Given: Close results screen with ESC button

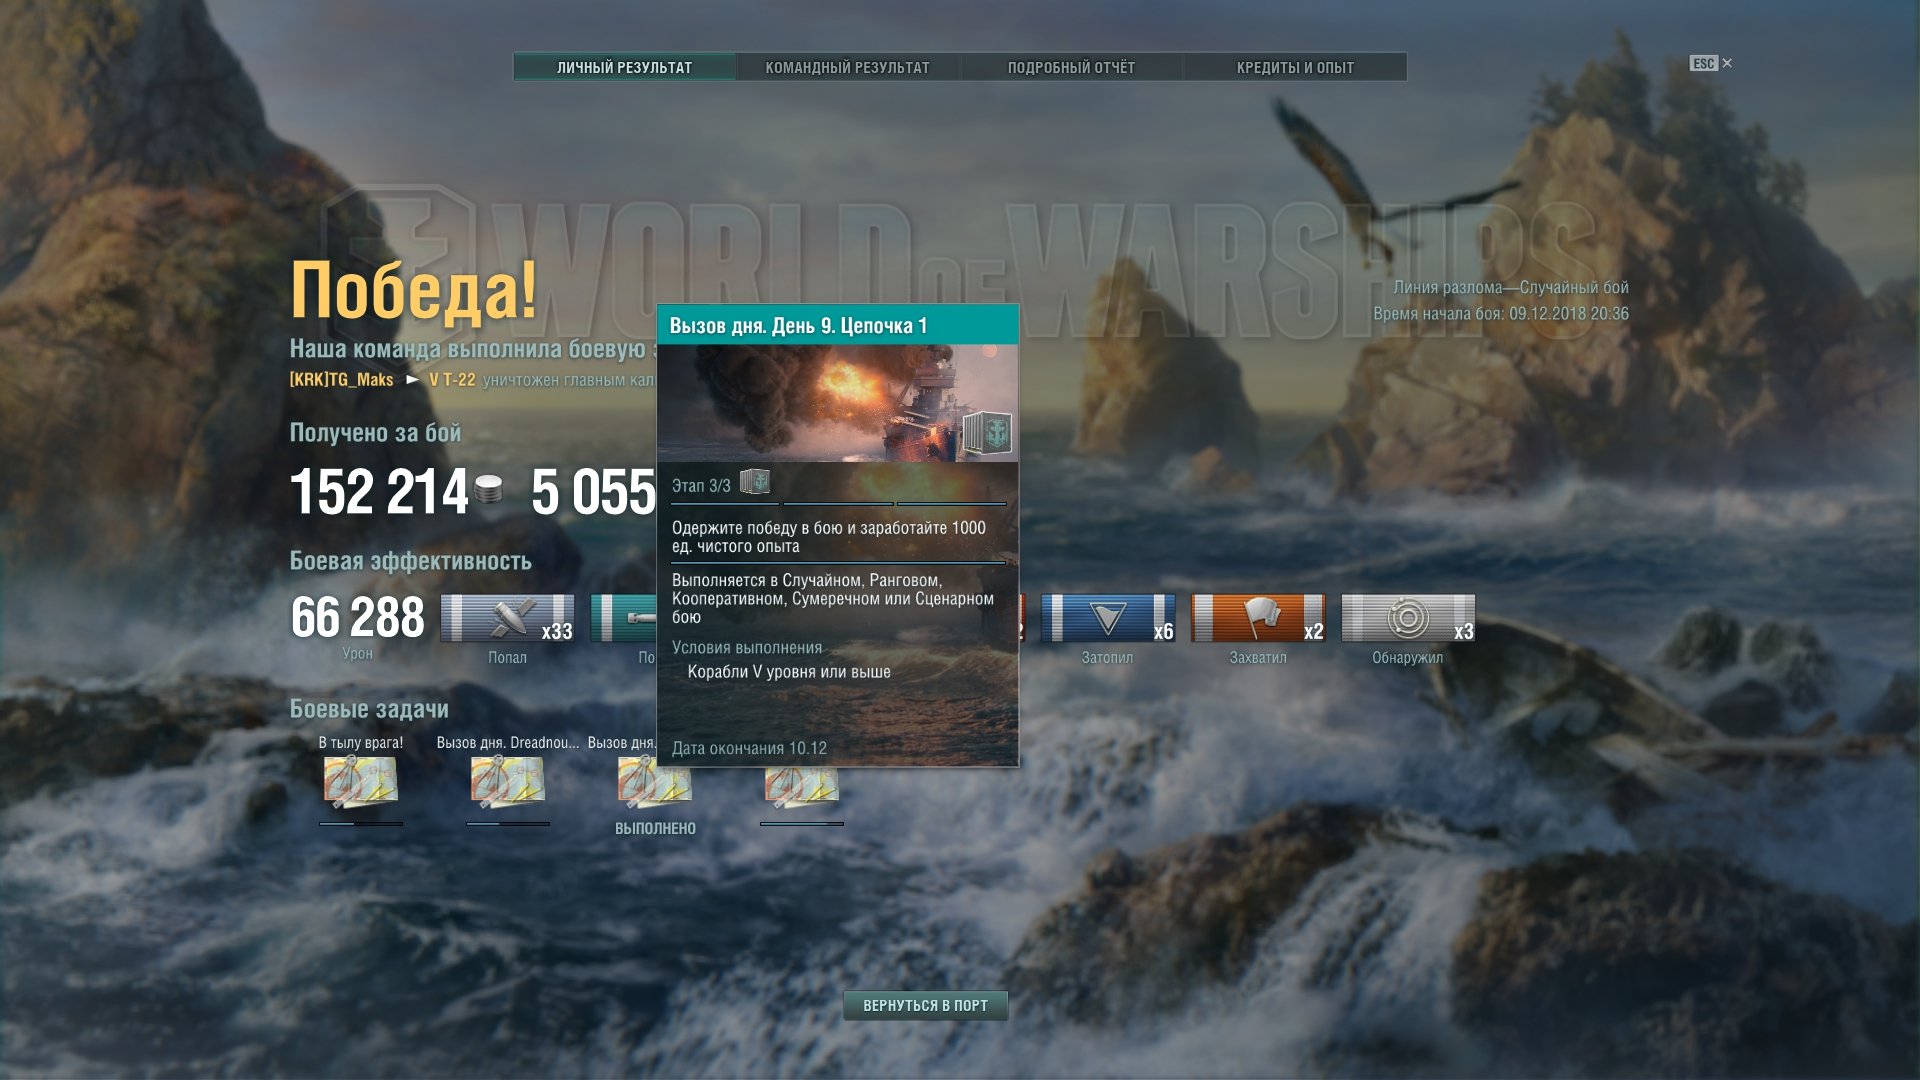Looking at the screenshot, I should pyautogui.click(x=1711, y=63).
